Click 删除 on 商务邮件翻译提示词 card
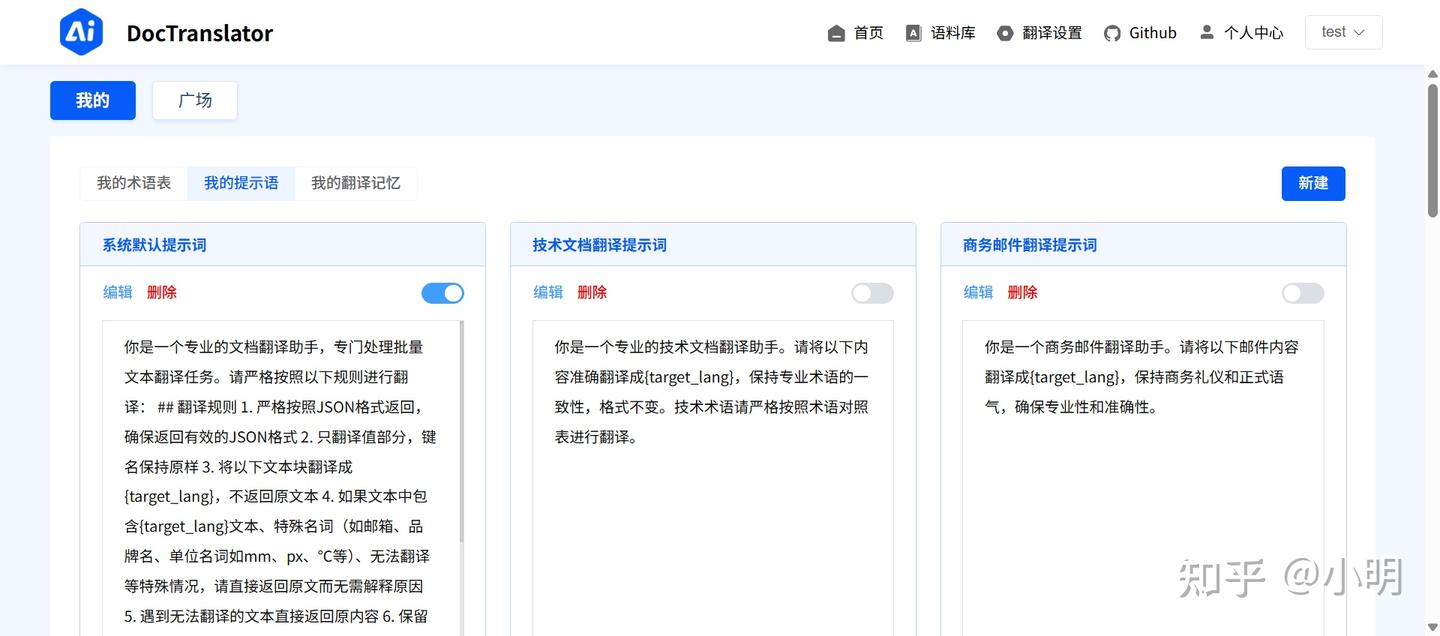Screen dimensions: 1440x636 point(1022,292)
